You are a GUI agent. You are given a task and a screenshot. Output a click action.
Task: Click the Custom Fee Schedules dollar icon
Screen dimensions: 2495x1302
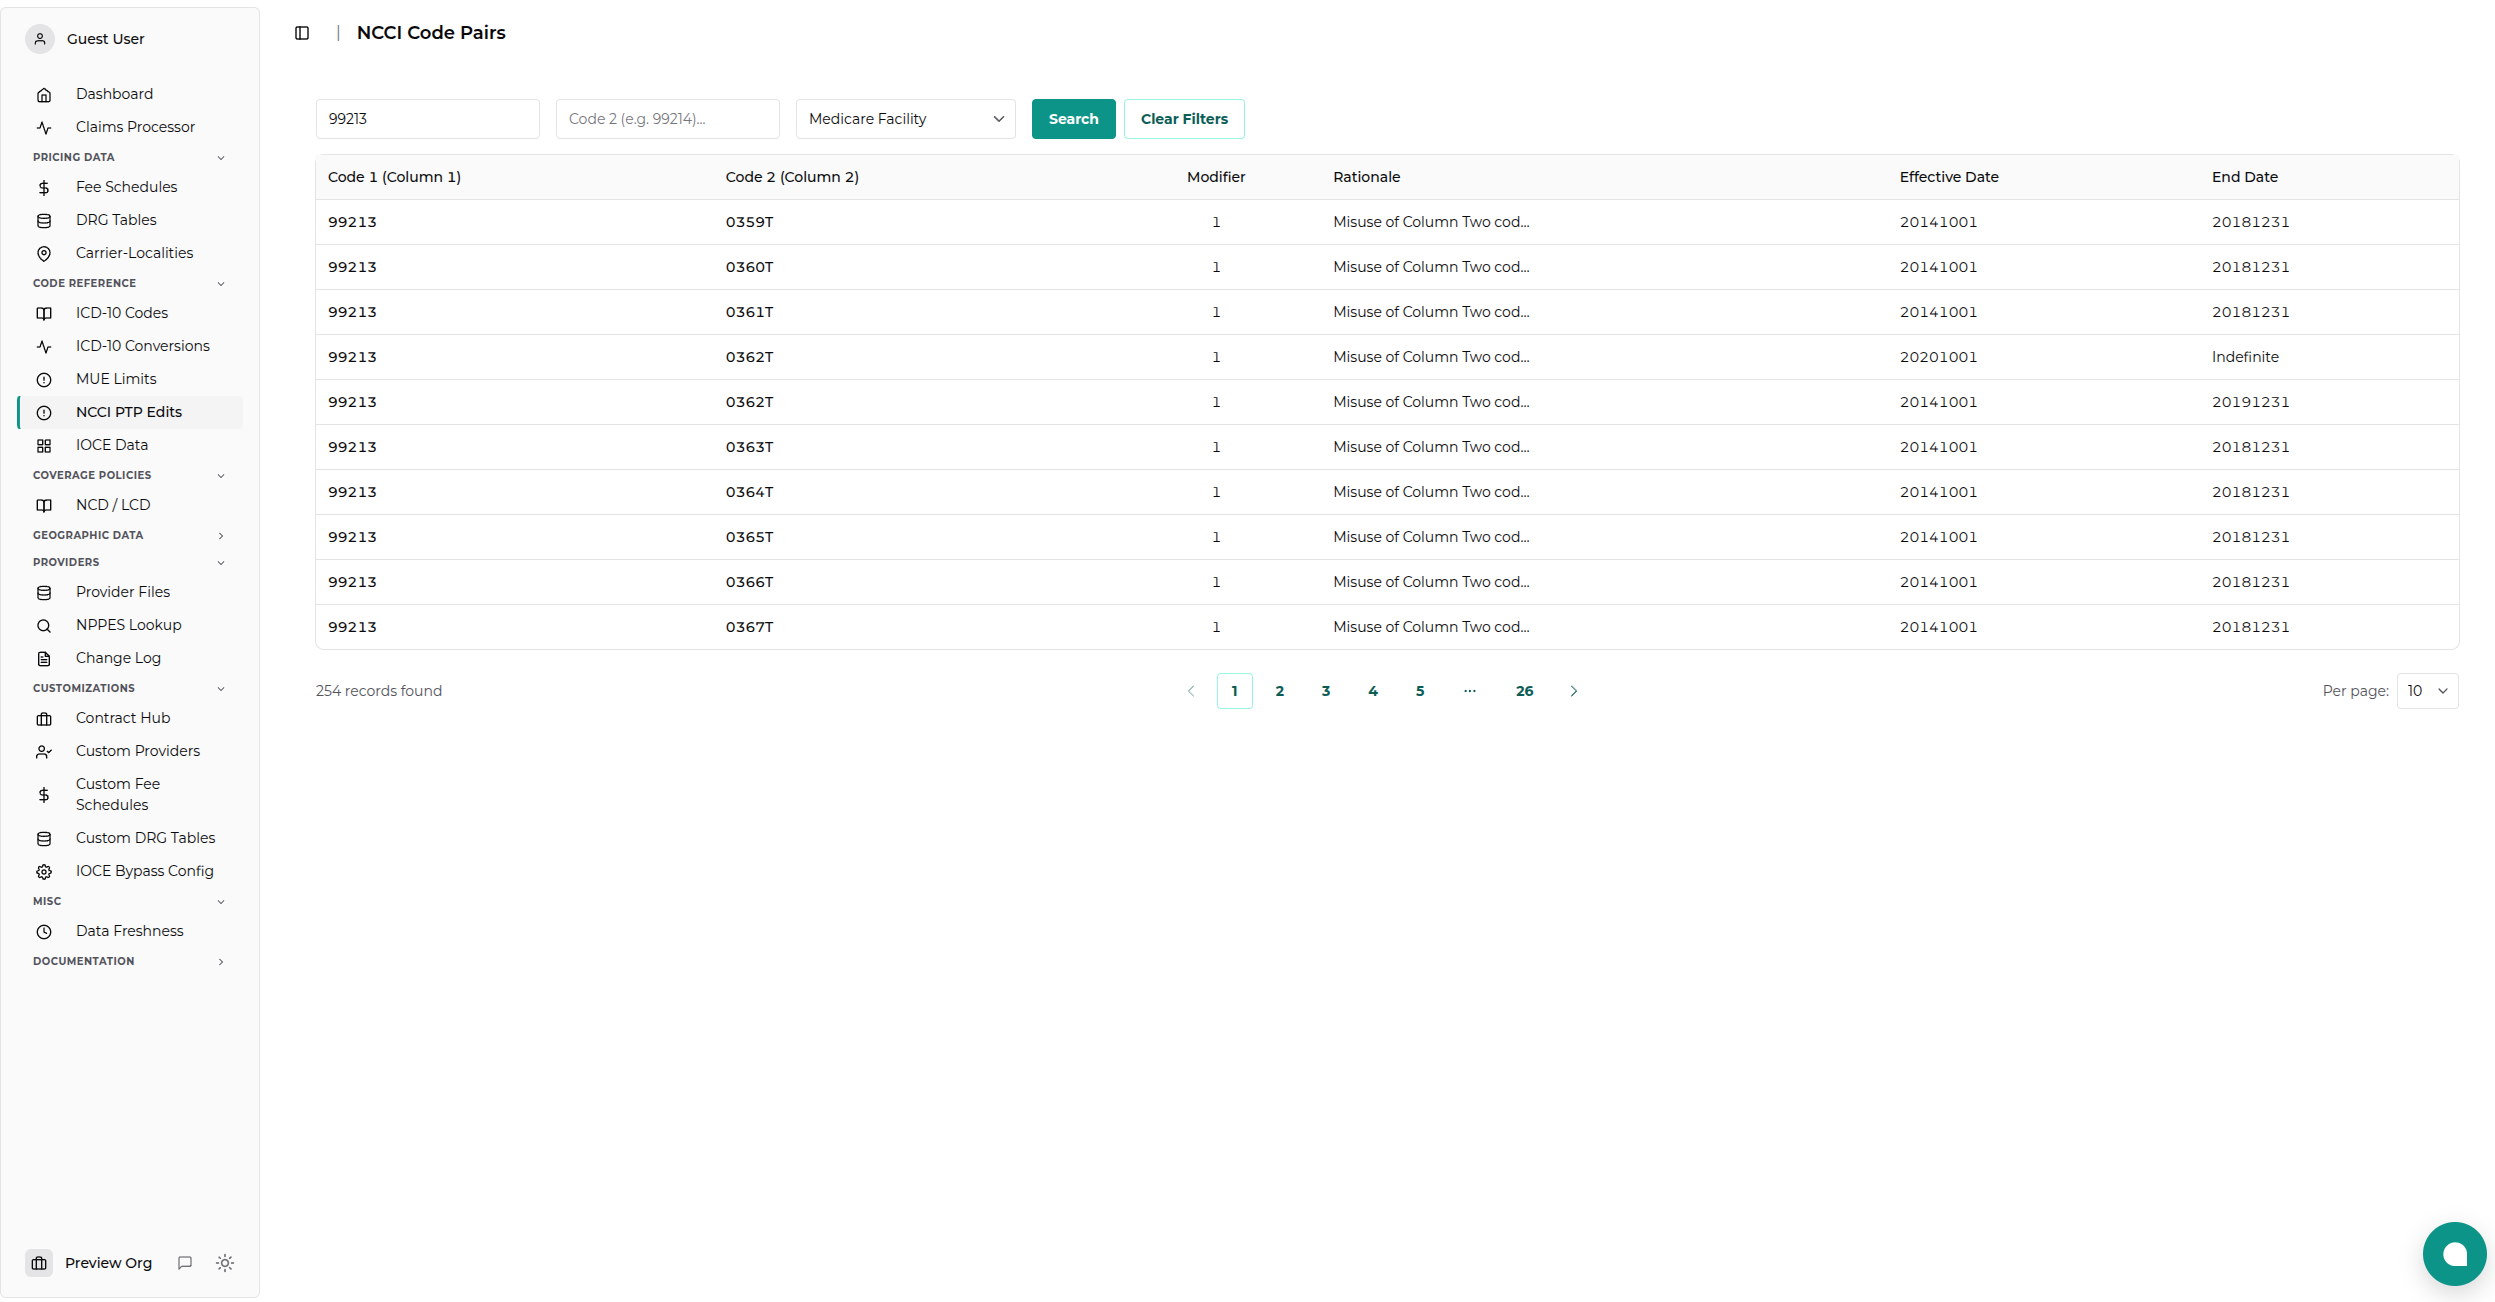tap(44, 795)
